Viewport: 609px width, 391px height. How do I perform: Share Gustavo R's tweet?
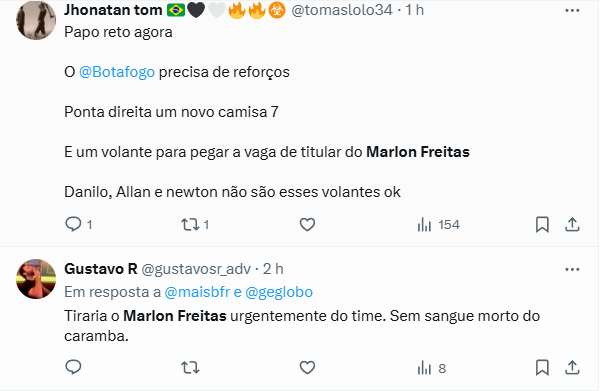[x=572, y=367]
